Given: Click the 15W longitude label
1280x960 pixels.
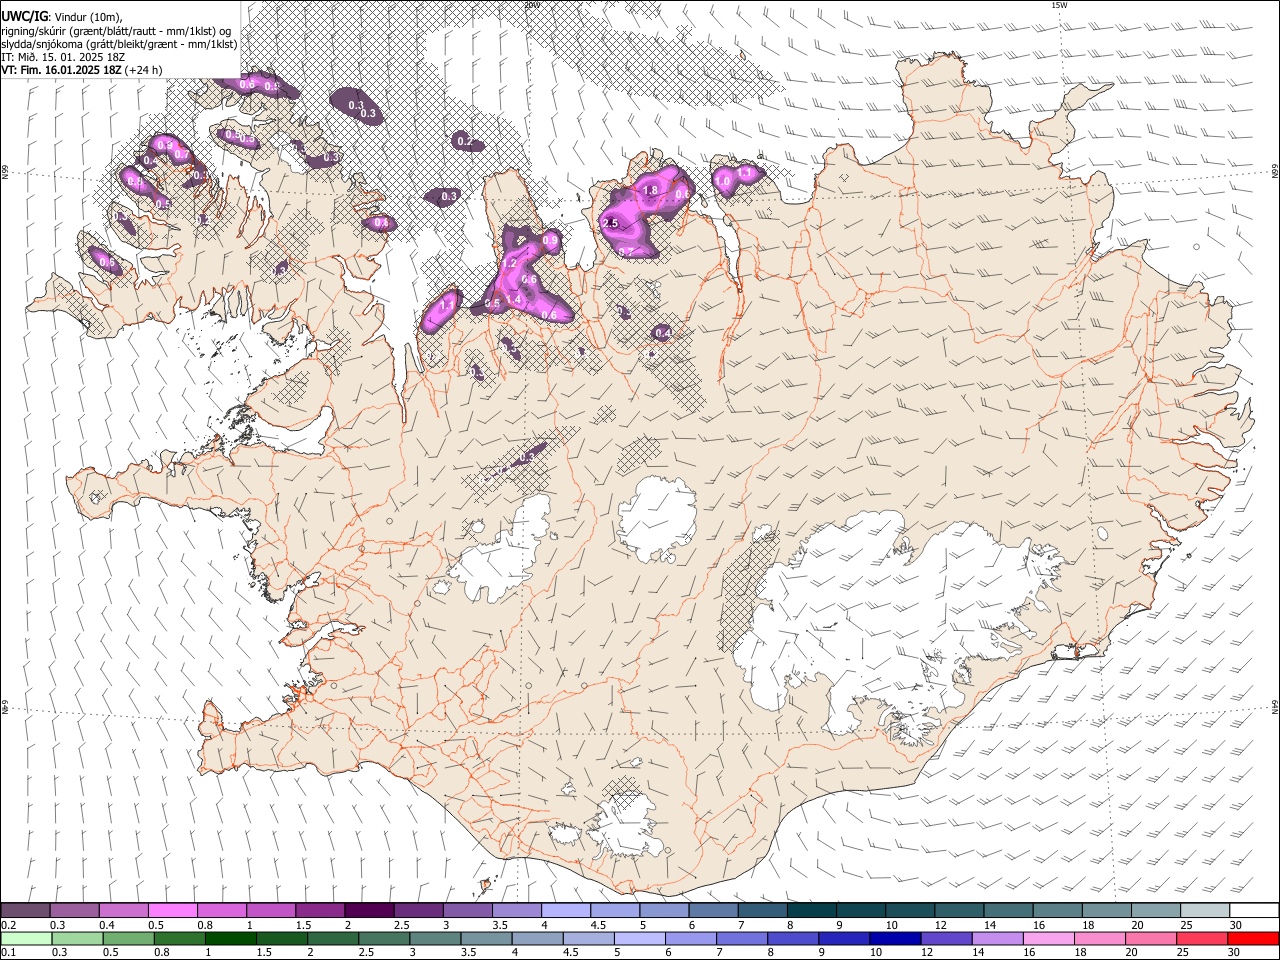Looking at the screenshot, I should point(1059,5).
